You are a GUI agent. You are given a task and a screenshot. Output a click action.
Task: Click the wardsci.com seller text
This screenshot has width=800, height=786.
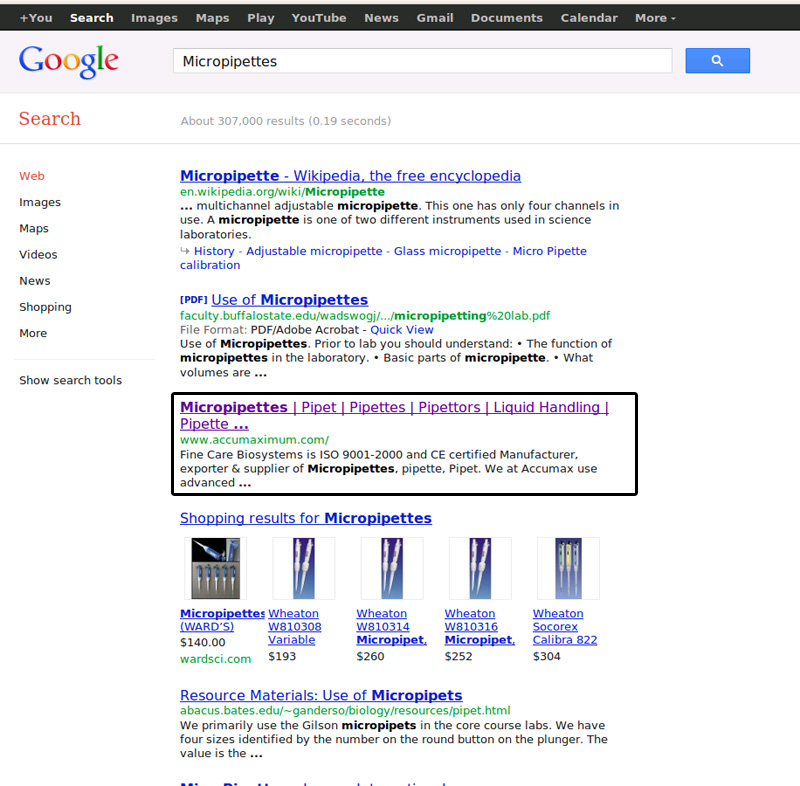click(x=215, y=659)
